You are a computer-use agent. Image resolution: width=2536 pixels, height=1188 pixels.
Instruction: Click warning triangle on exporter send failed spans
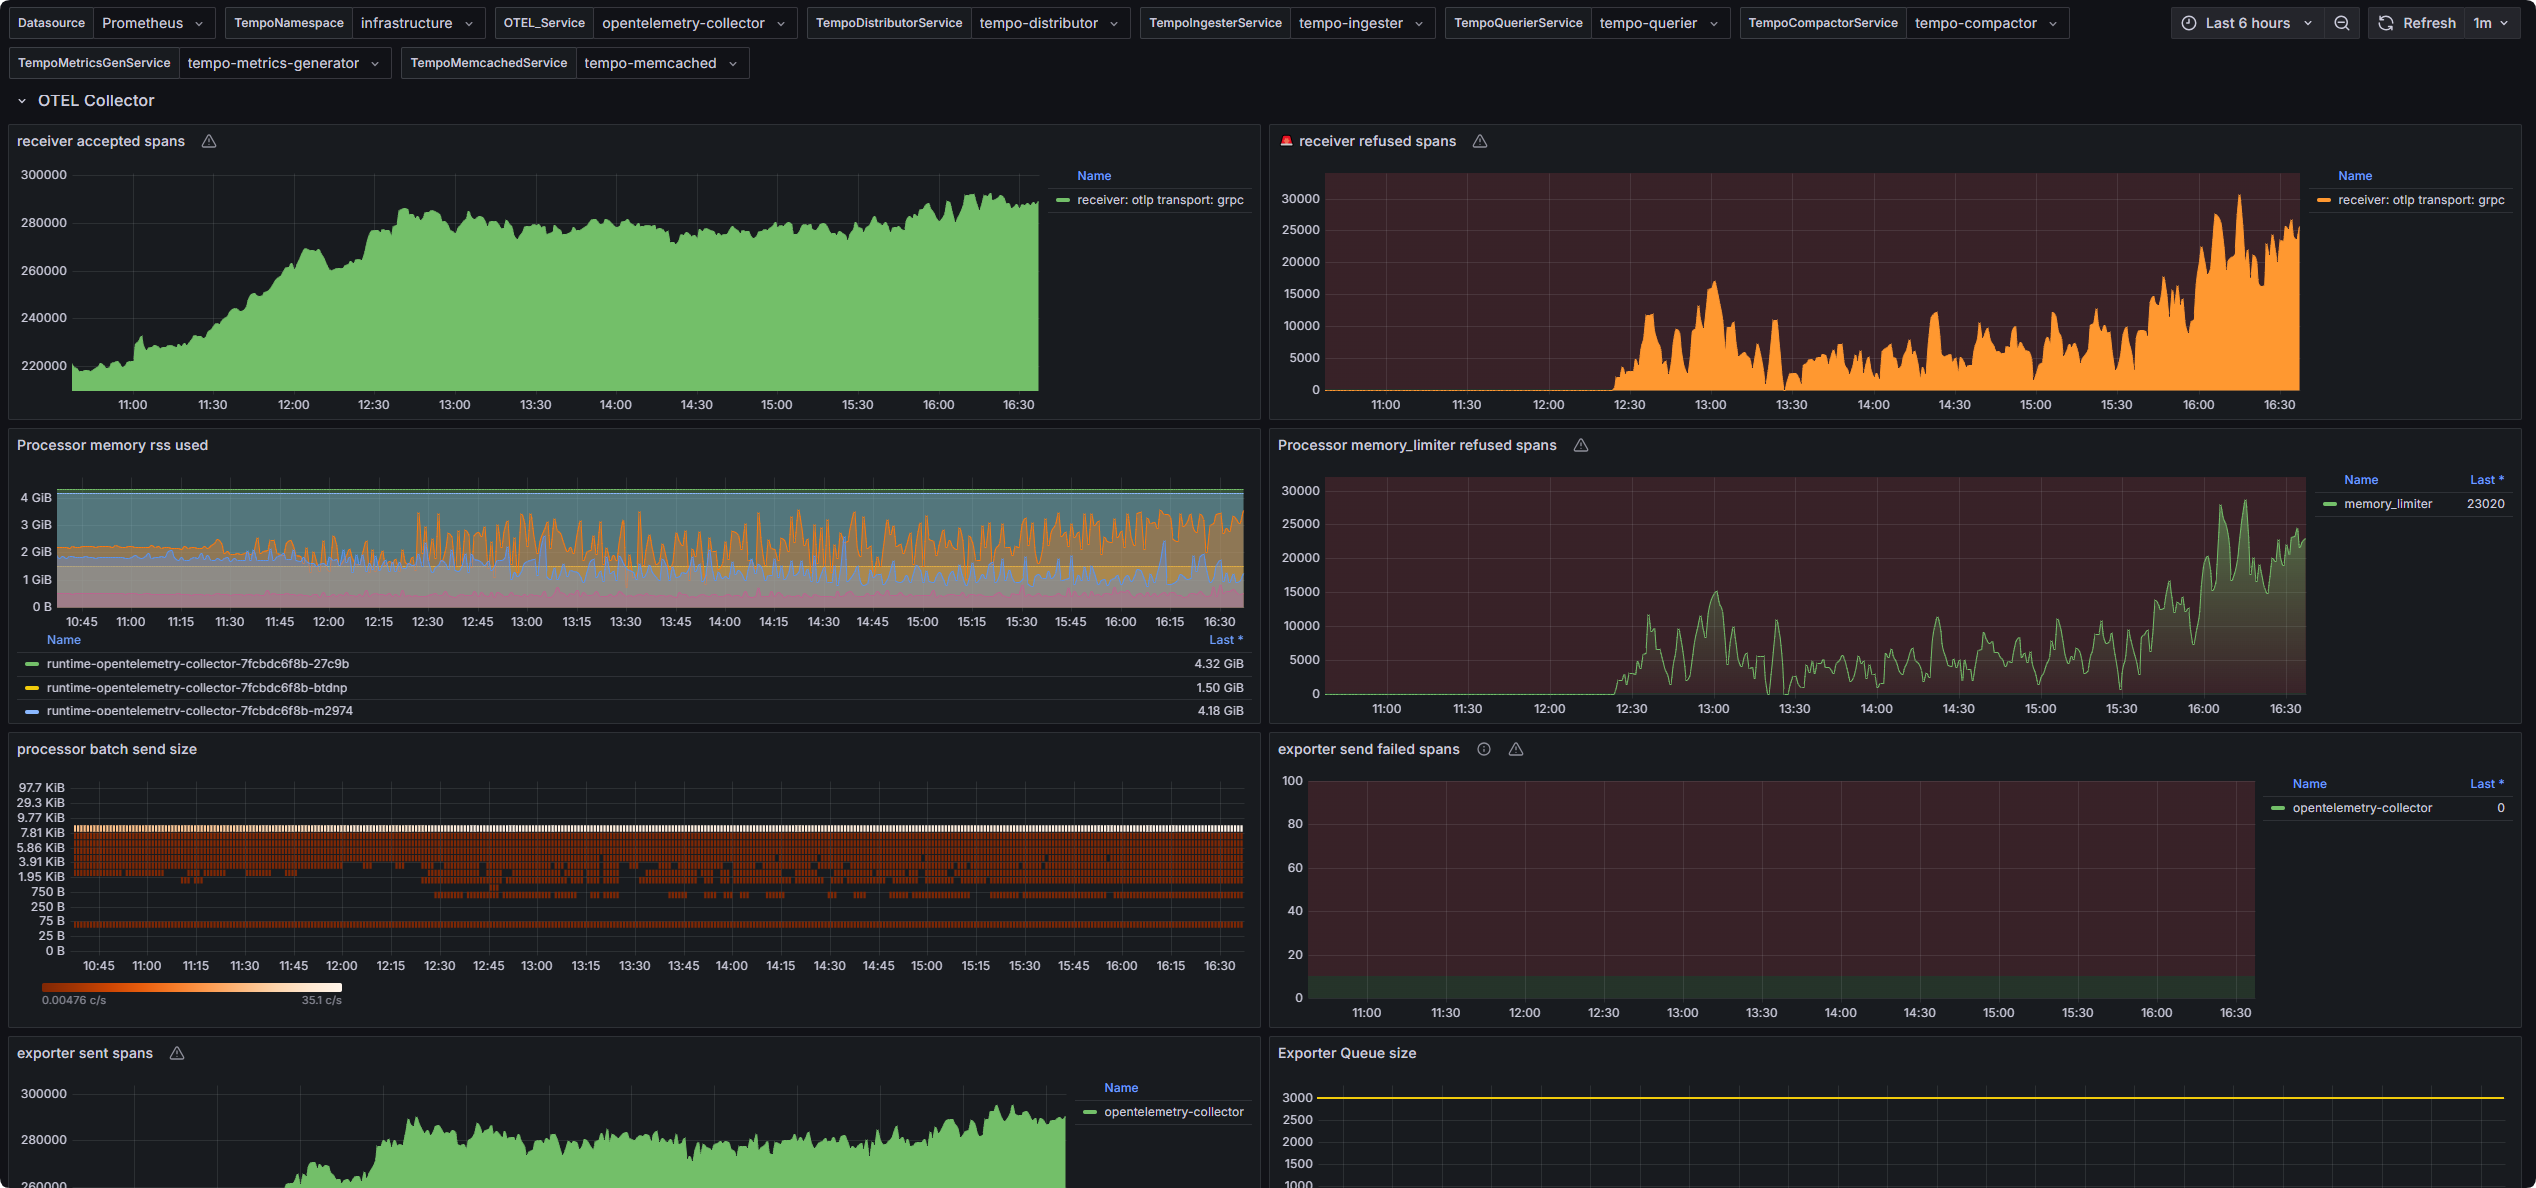click(x=1516, y=749)
